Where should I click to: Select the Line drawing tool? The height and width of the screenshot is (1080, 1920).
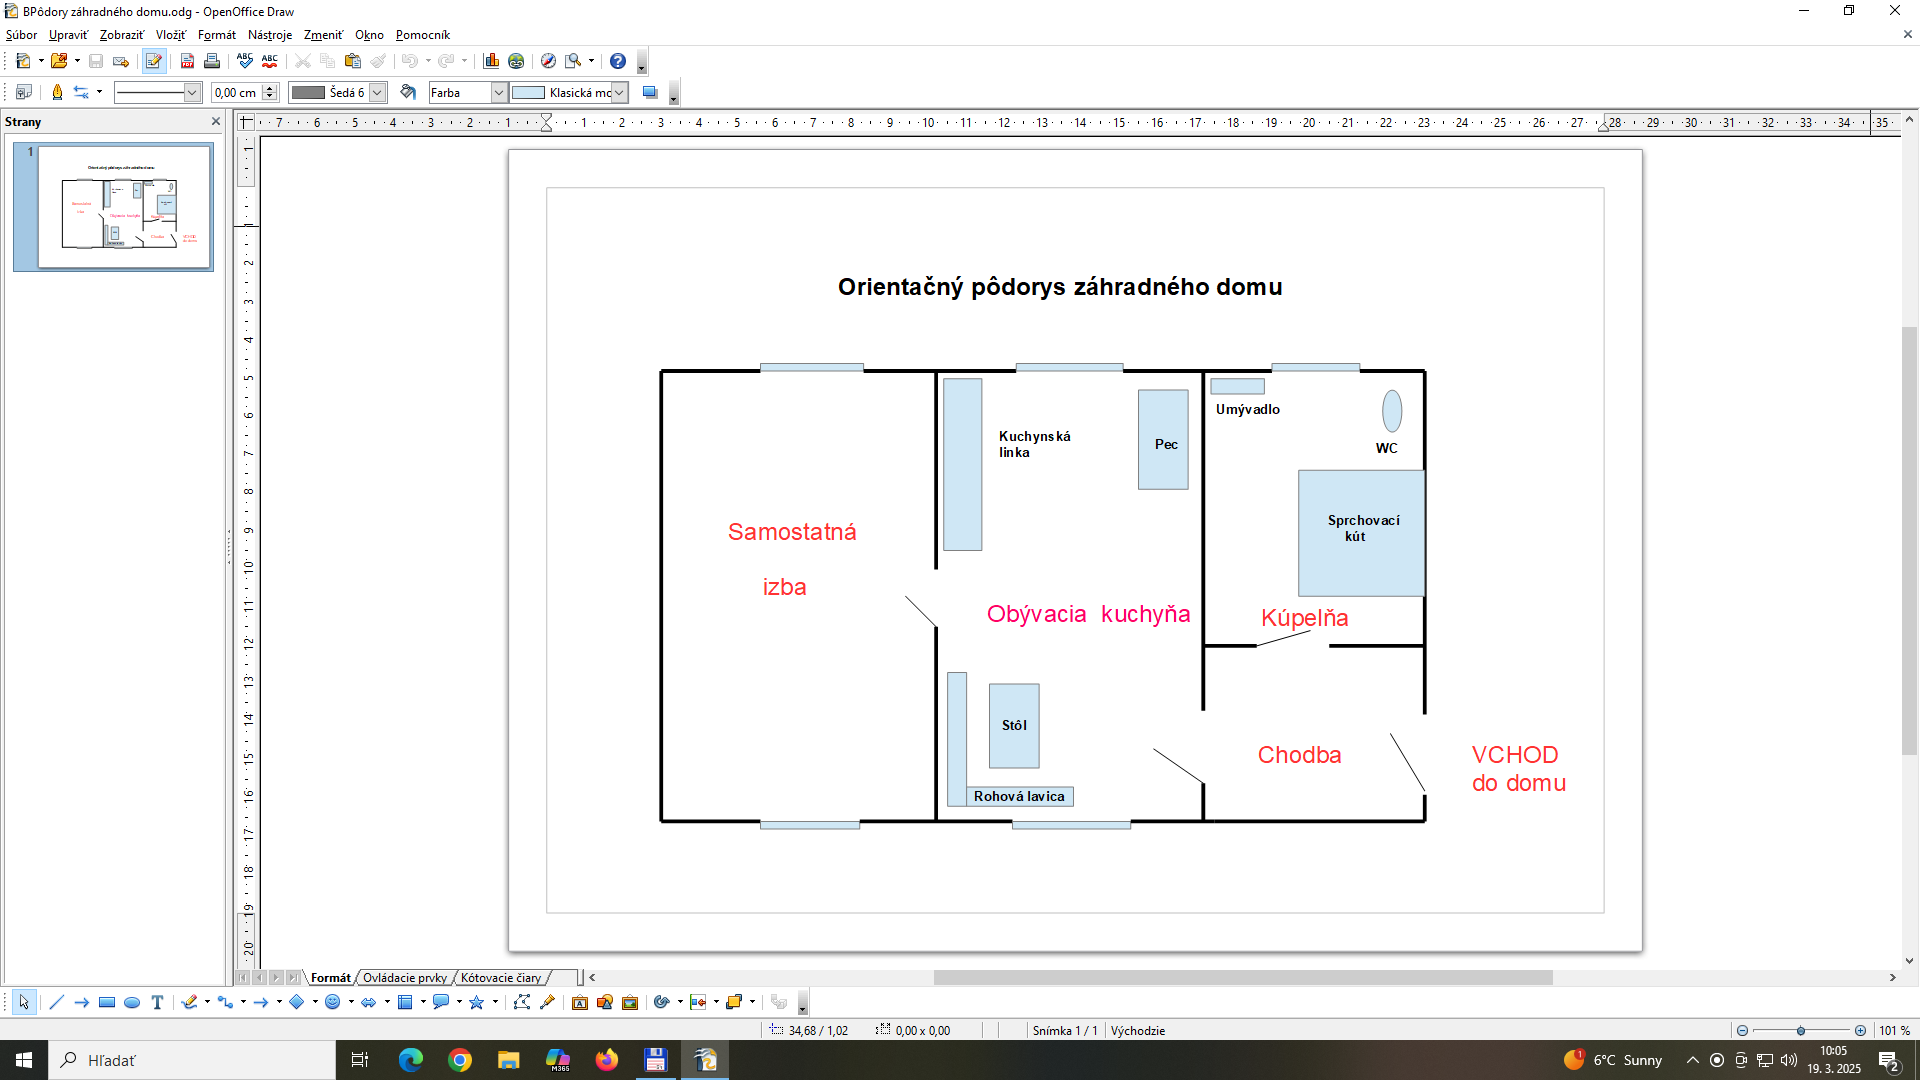(x=56, y=1002)
